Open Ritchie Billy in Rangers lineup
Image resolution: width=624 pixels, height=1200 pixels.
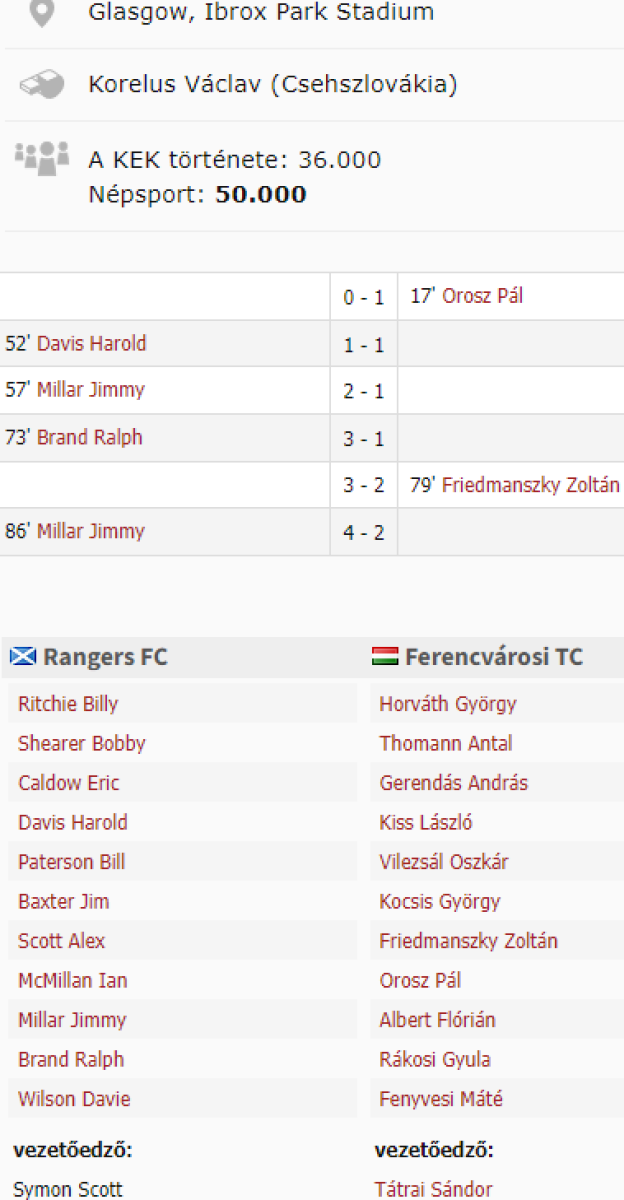click(68, 704)
